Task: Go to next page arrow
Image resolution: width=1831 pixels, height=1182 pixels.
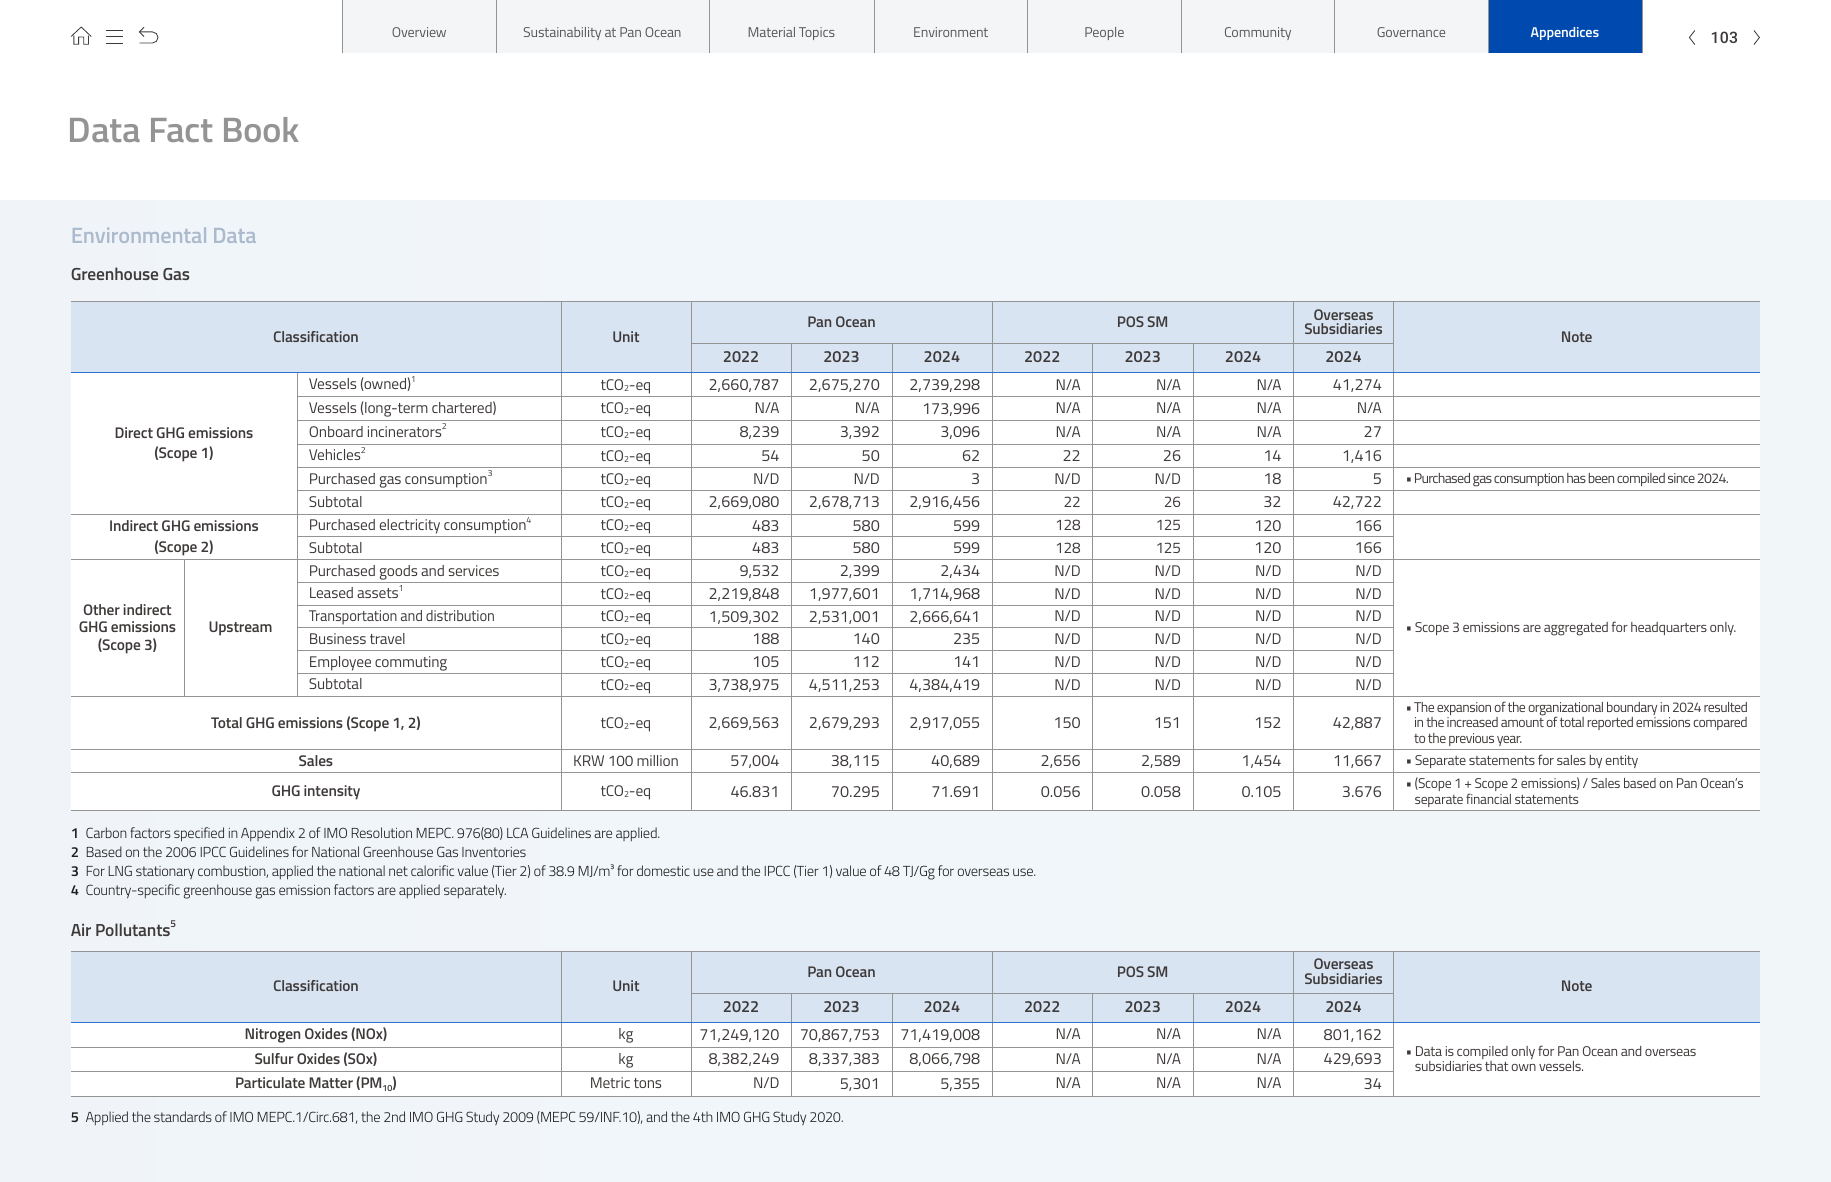Action: [x=1756, y=38]
